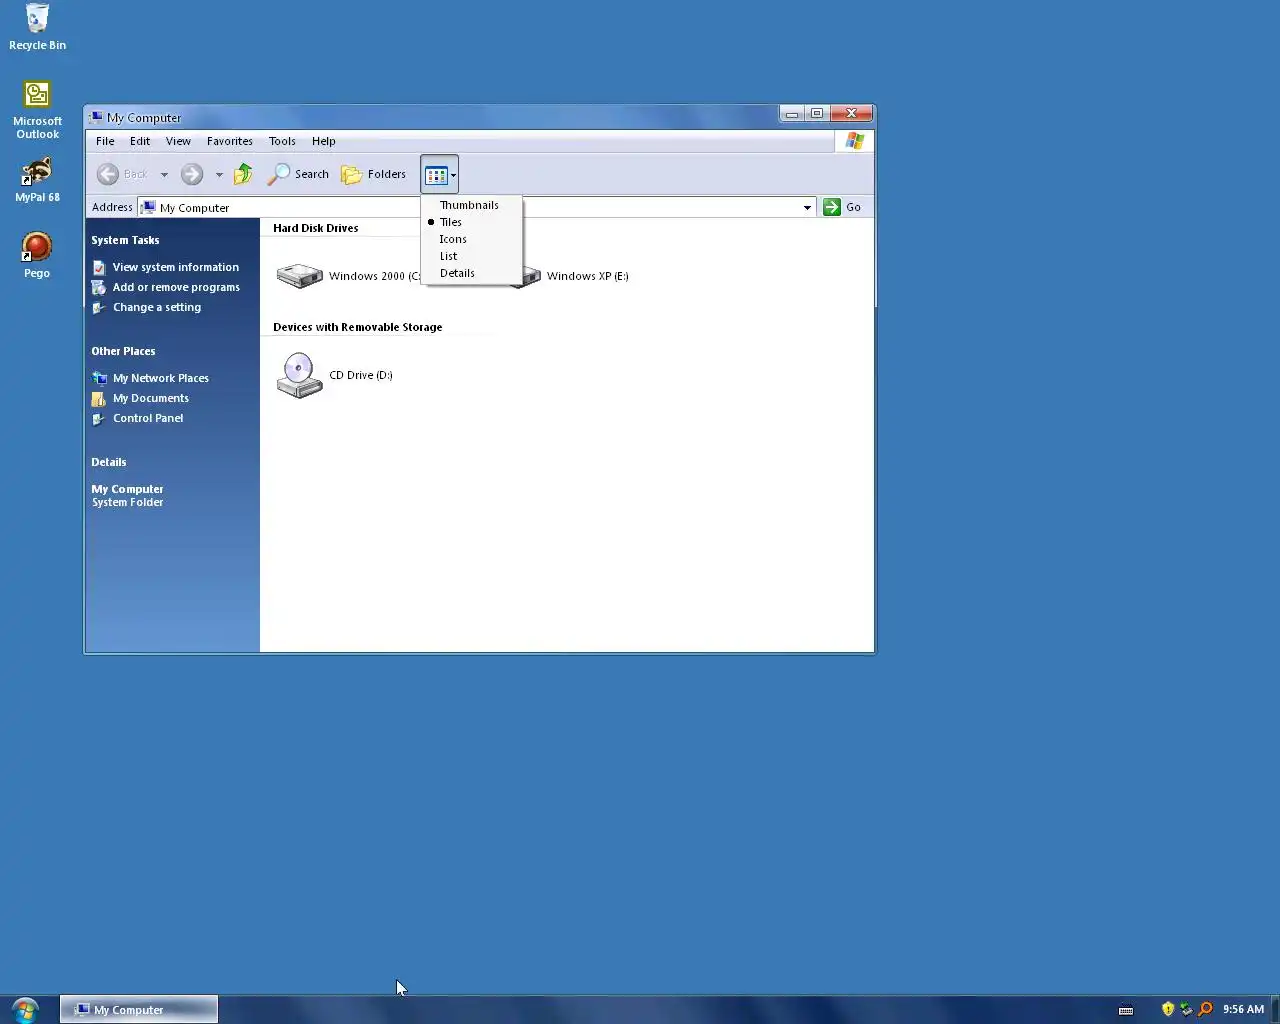
Task: Click Devices with Removable Storage header
Action: coord(357,327)
